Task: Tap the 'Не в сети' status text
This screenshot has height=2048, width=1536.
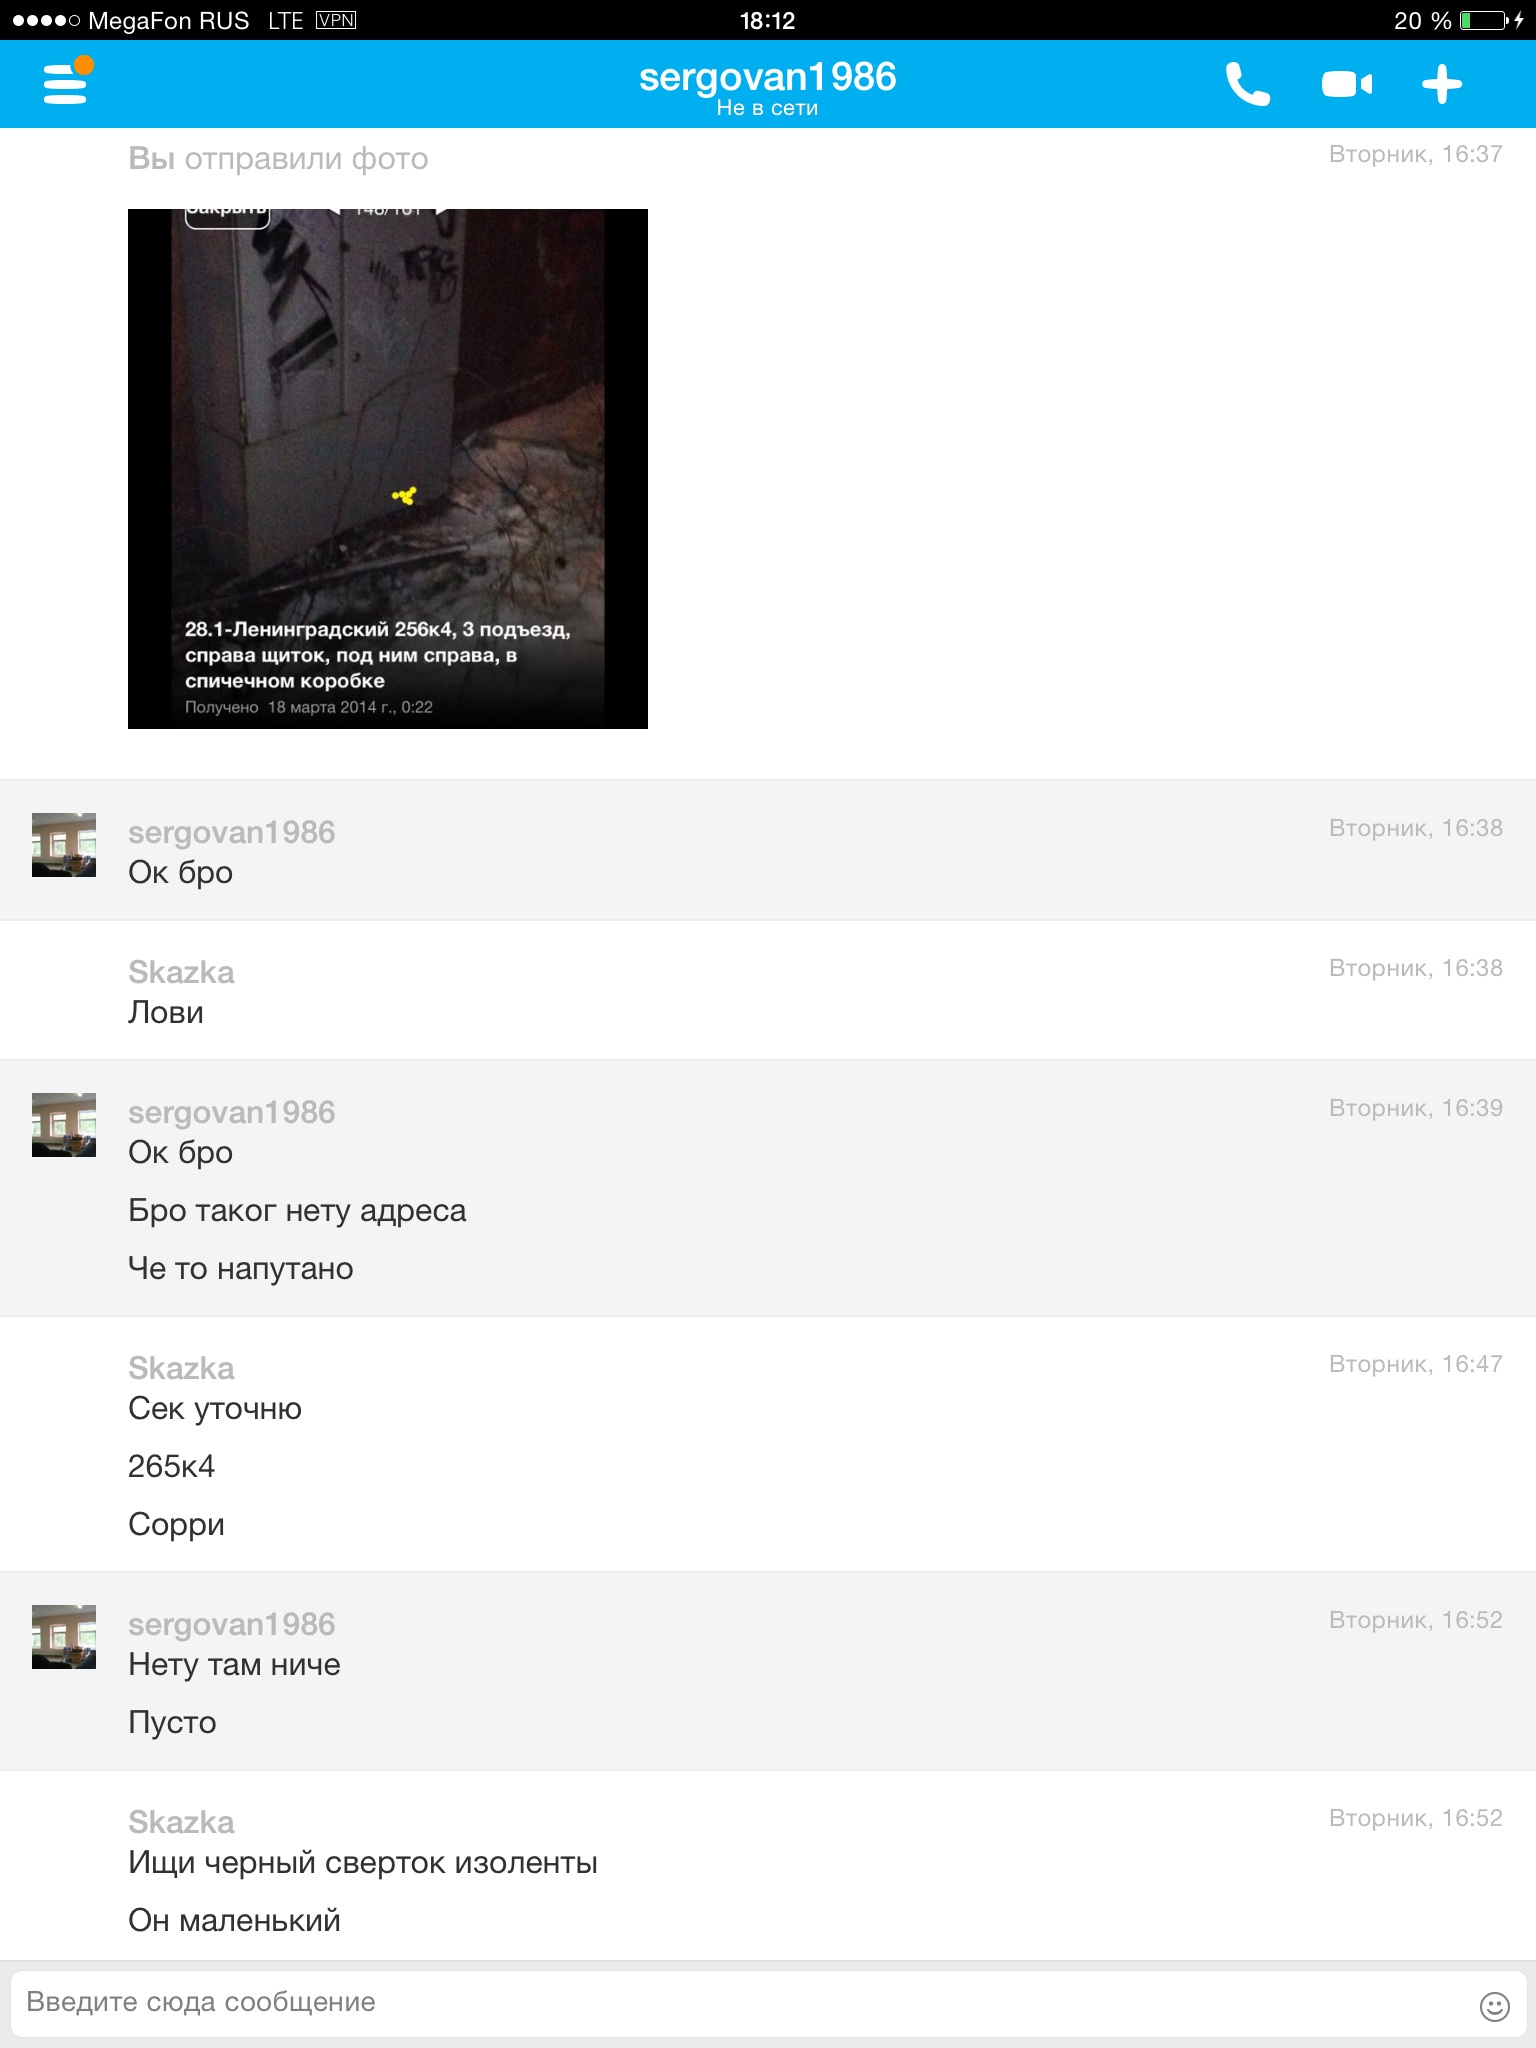Action: click(x=767, y=108)
